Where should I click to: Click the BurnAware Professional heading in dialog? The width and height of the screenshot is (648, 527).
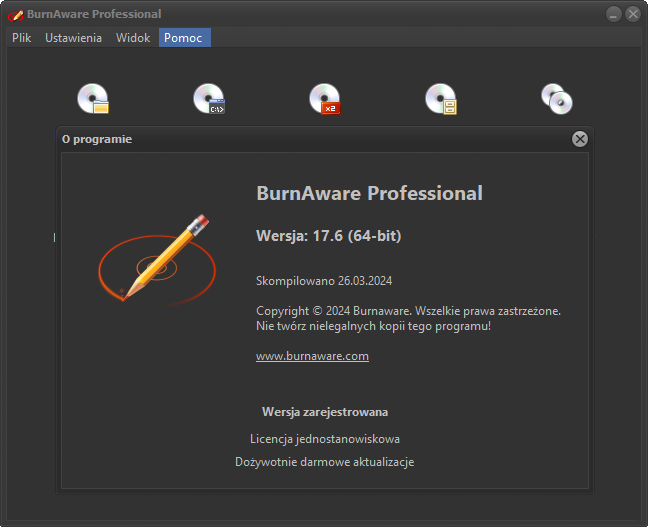click(369, 193)
